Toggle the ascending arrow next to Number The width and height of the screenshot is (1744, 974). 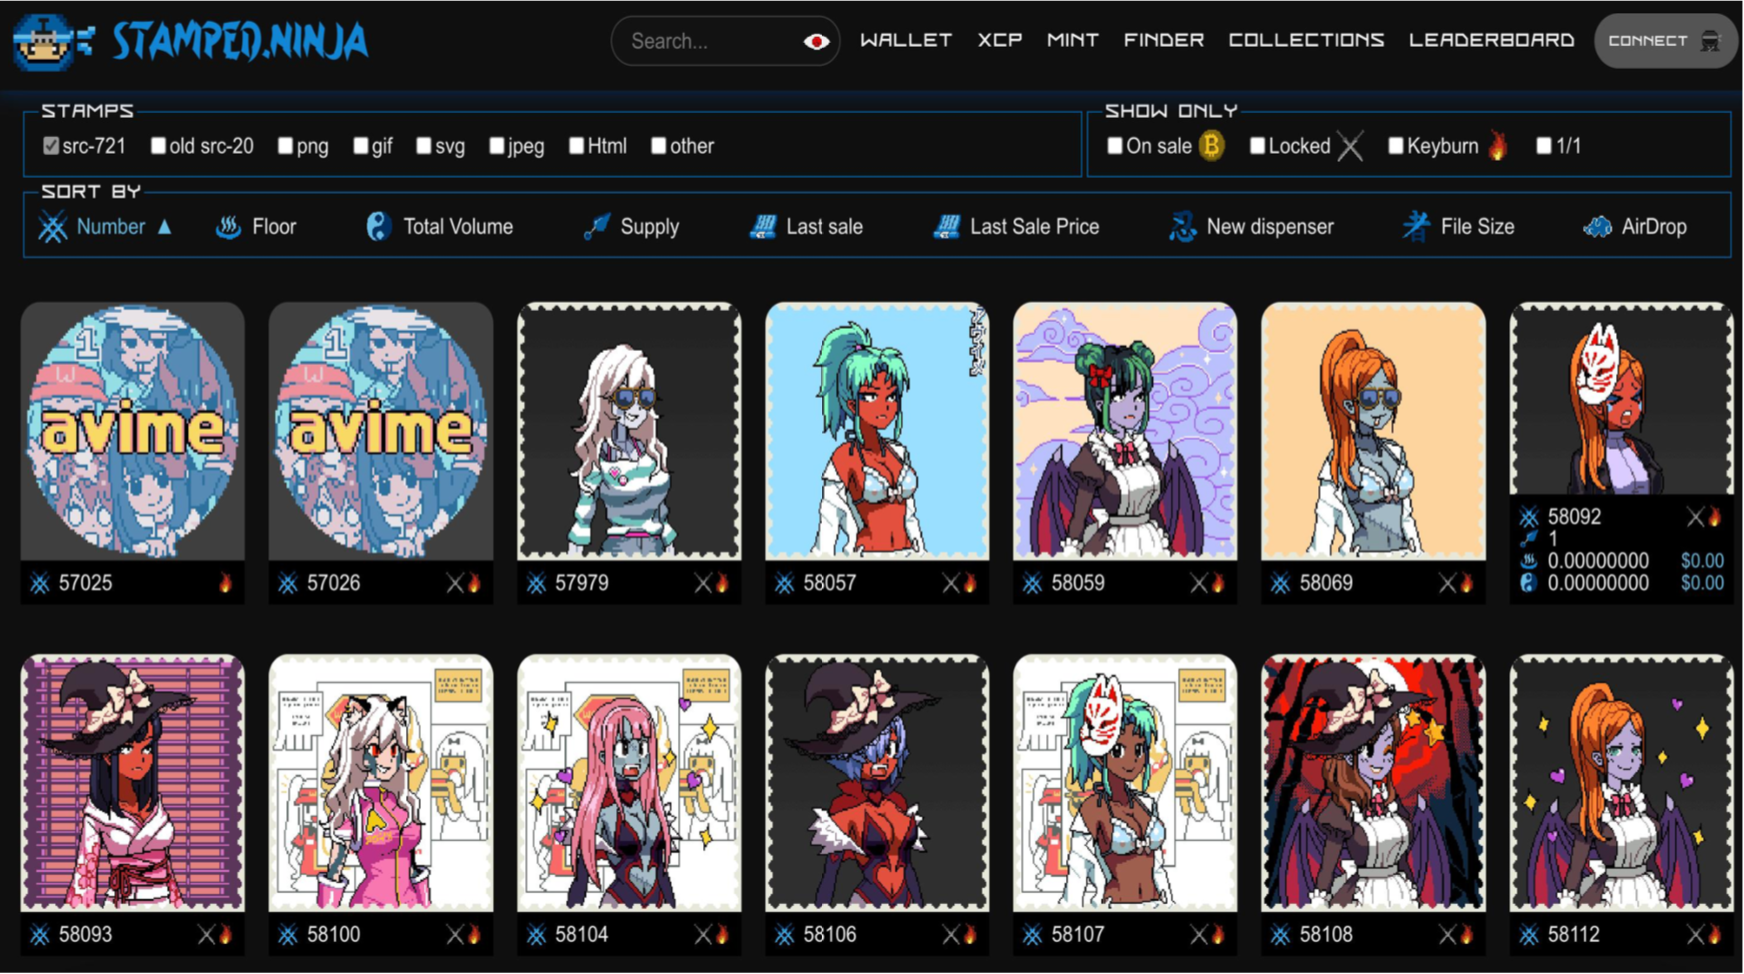point(165,227)
